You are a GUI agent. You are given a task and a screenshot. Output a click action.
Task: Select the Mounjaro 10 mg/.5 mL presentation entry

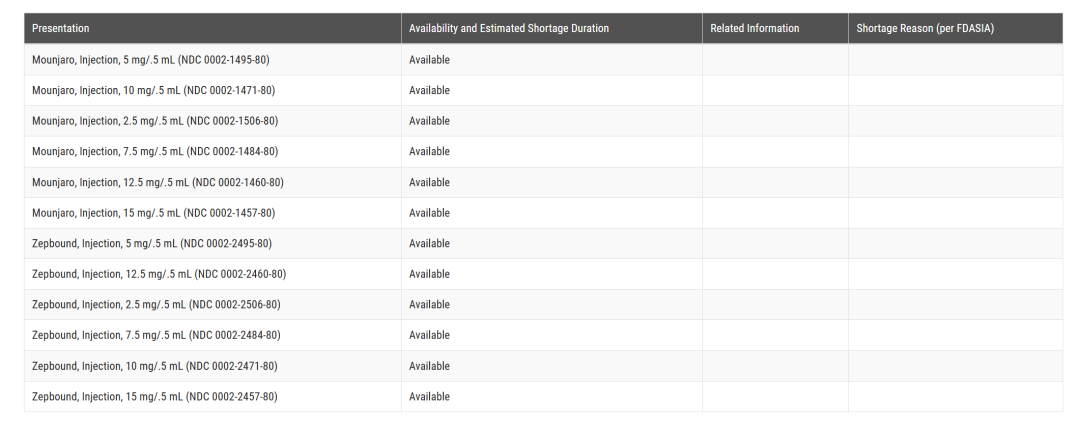pos(153,90)
